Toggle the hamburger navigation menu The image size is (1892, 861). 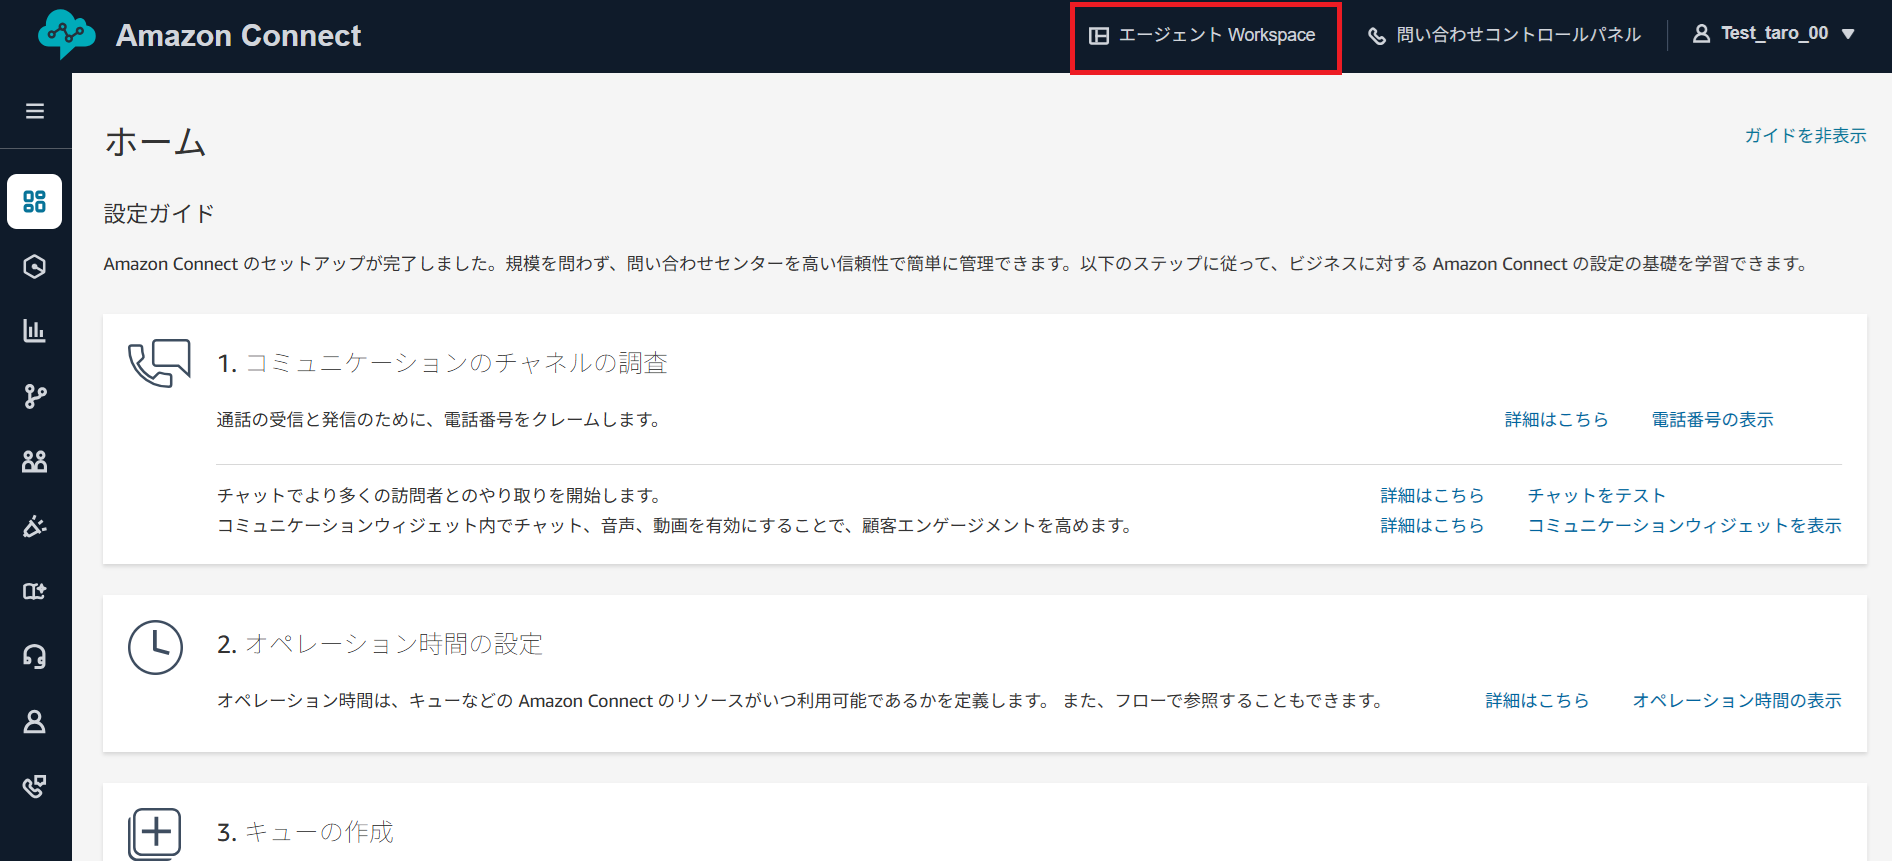pos(35,111)
